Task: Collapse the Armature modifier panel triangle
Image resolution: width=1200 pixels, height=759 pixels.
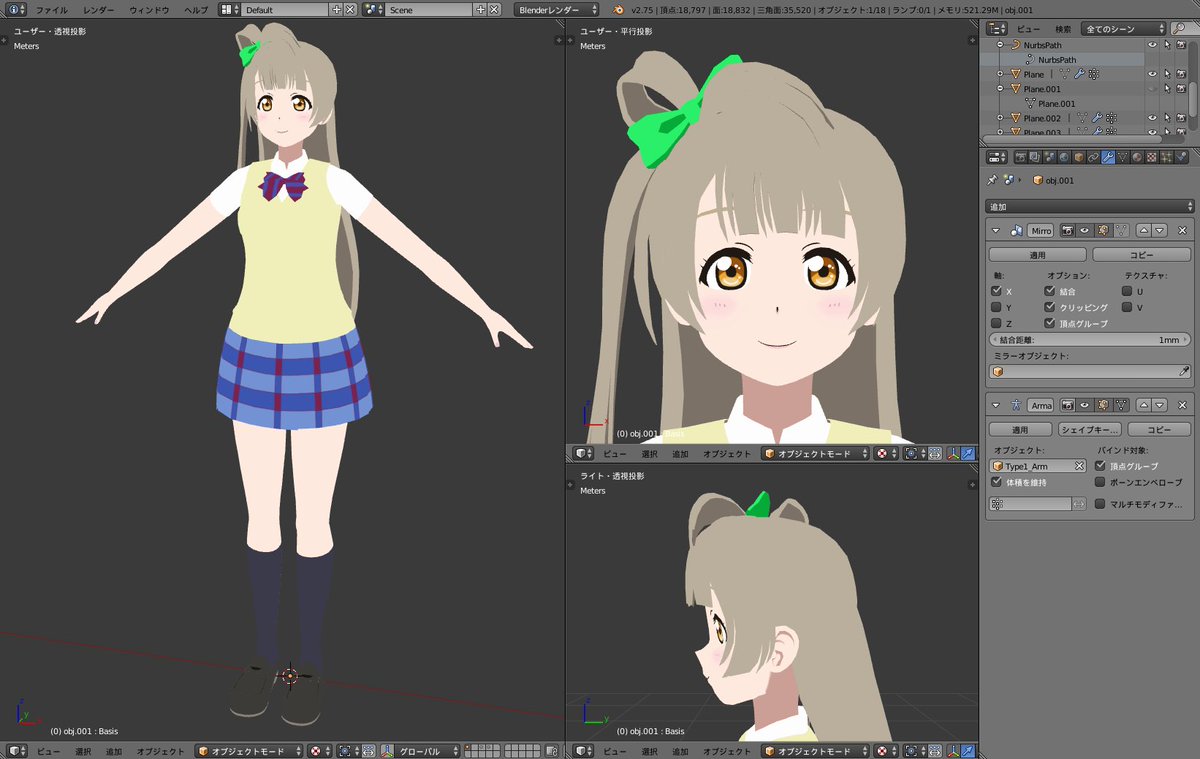Action: coord(996,405)
